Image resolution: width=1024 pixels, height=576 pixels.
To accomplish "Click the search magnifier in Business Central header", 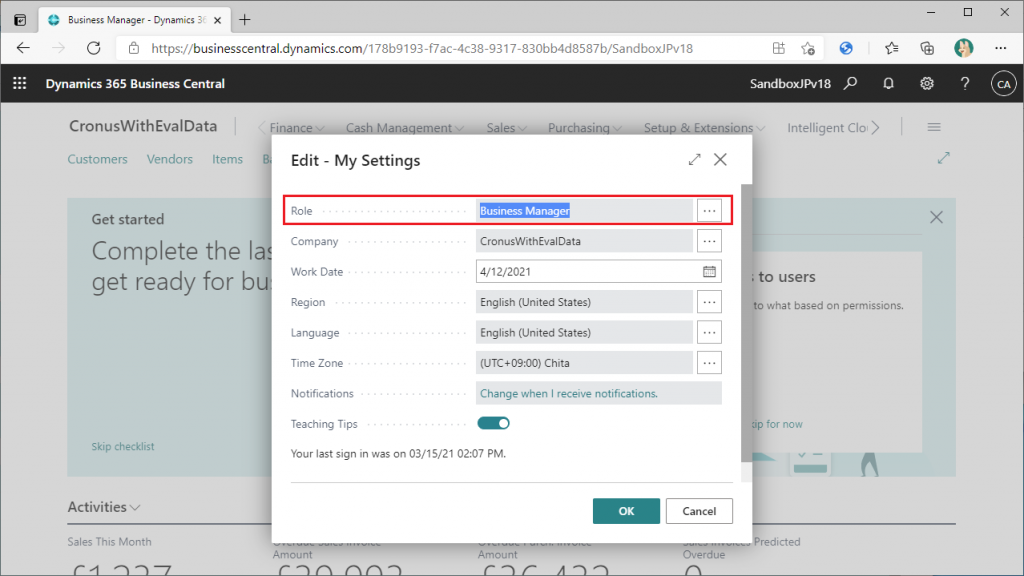I will point(850,84).
